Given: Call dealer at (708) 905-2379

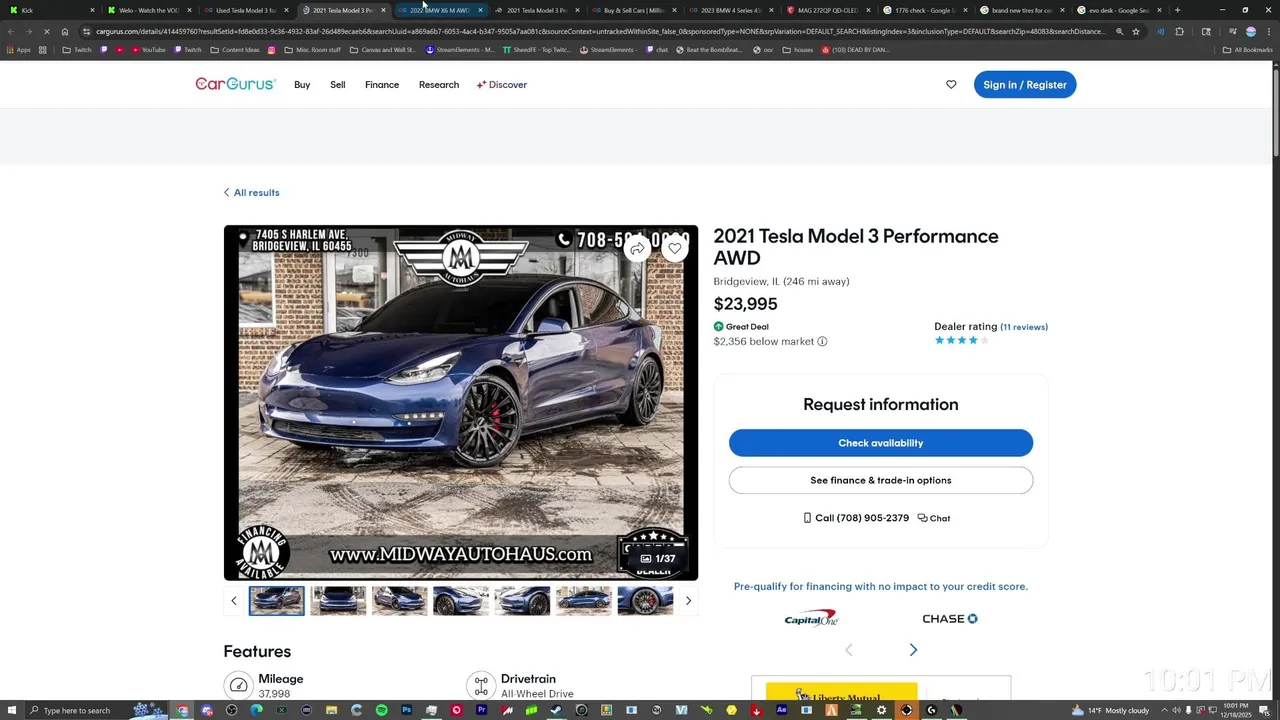Looking at the screenshot, I should [856, 518].
